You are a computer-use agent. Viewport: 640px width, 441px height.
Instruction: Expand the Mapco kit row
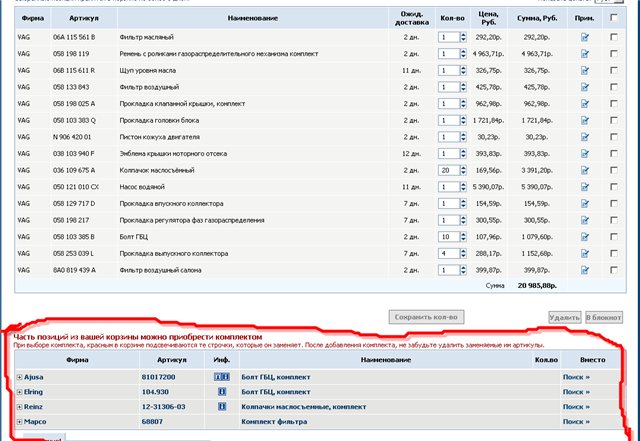pyautogui.click(x=19, y=422)
